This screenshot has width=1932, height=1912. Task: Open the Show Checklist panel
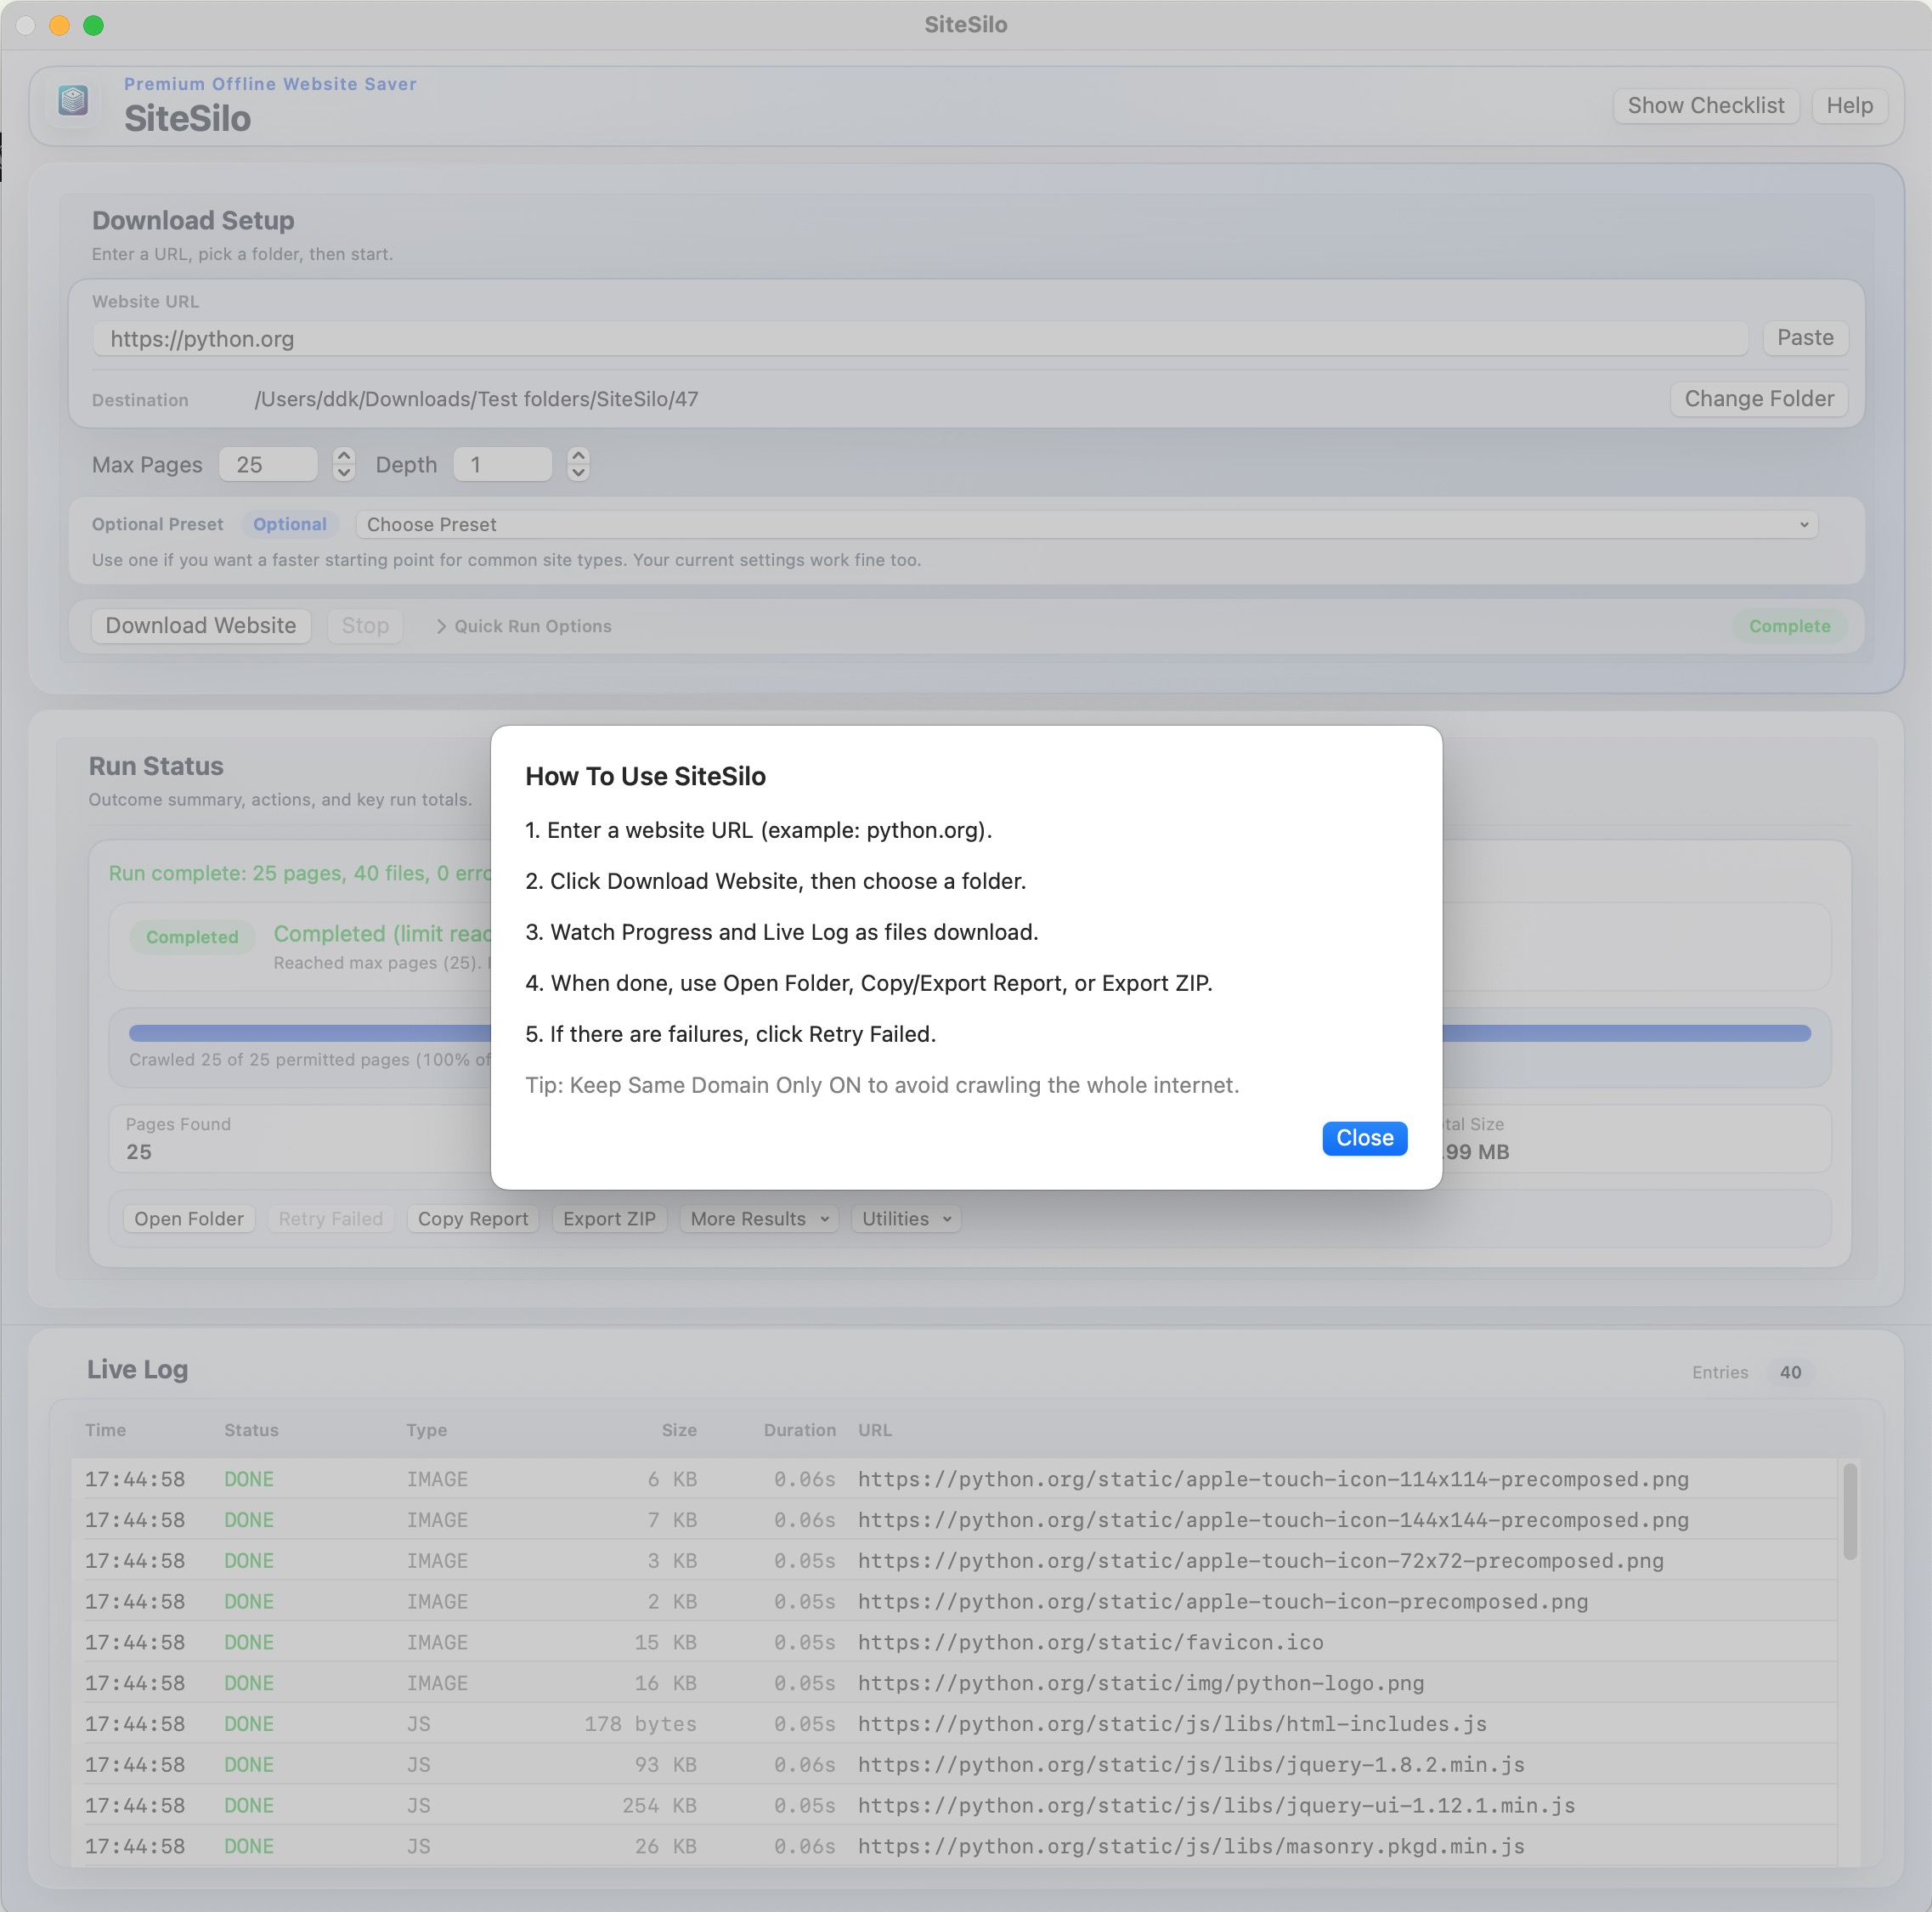click(1705, 106)
